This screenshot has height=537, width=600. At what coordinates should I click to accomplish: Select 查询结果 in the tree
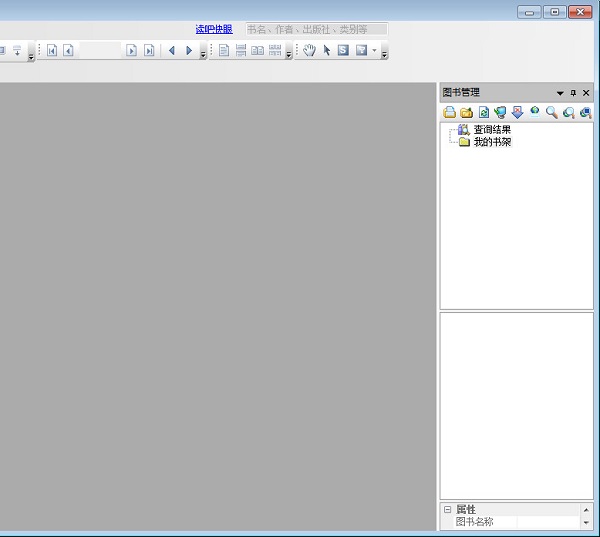click(491, 130)
